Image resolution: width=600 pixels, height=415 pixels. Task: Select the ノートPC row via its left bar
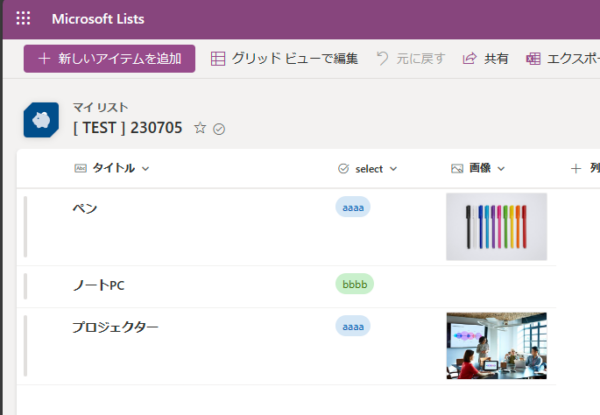pyautogui.click(x=26, y=286)
